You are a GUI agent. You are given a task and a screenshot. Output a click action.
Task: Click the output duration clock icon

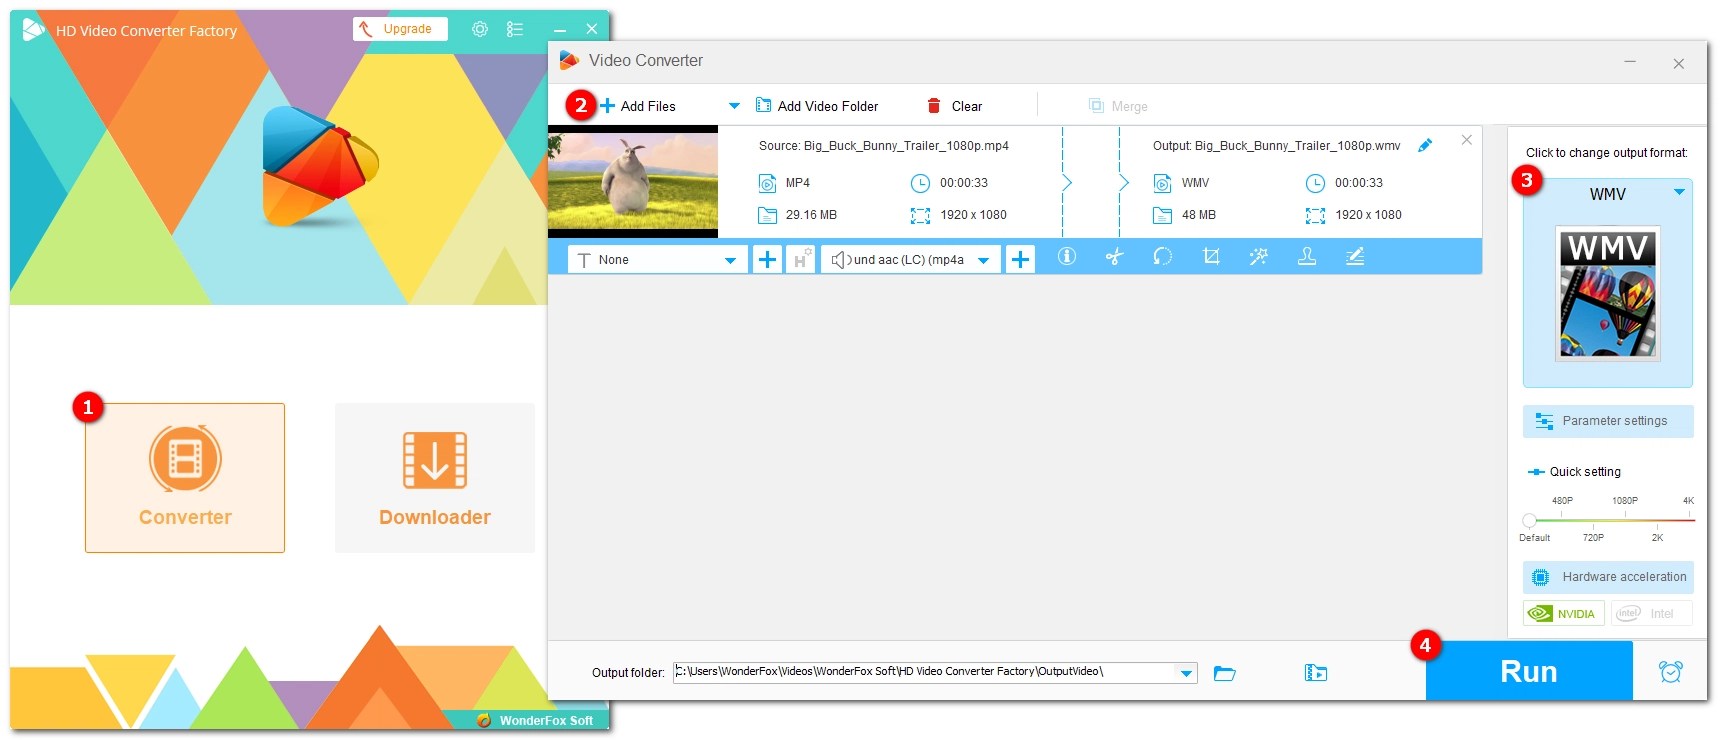(1315, 183)
